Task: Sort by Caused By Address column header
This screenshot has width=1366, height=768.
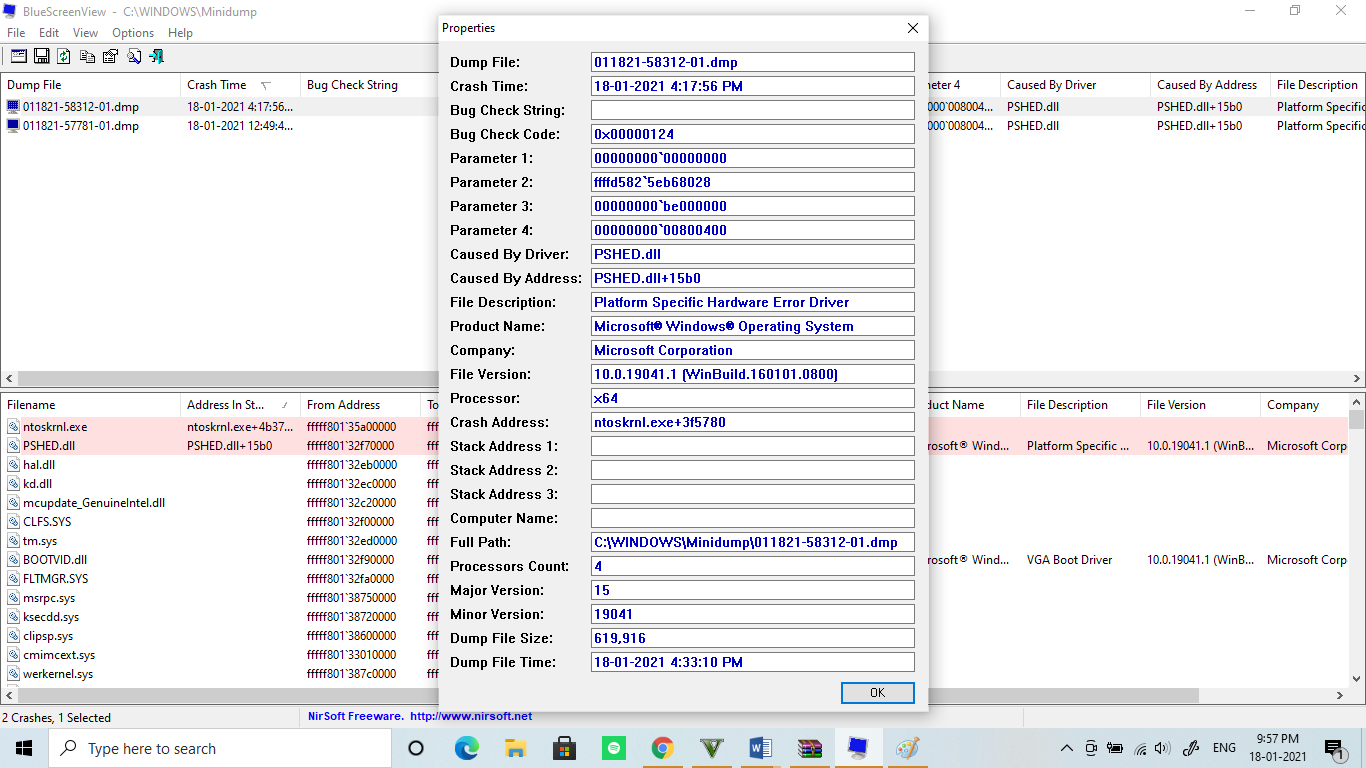Action: coord(1210,85)
